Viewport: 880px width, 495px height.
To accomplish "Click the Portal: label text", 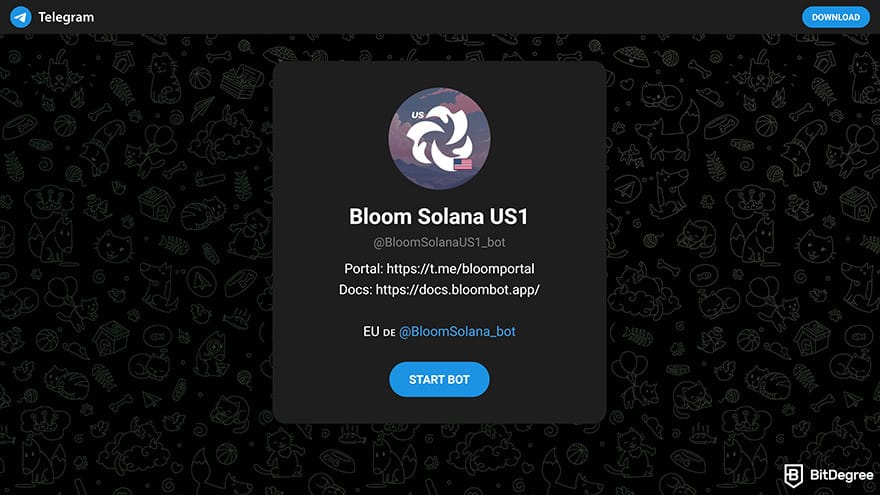I will (363, 269).
